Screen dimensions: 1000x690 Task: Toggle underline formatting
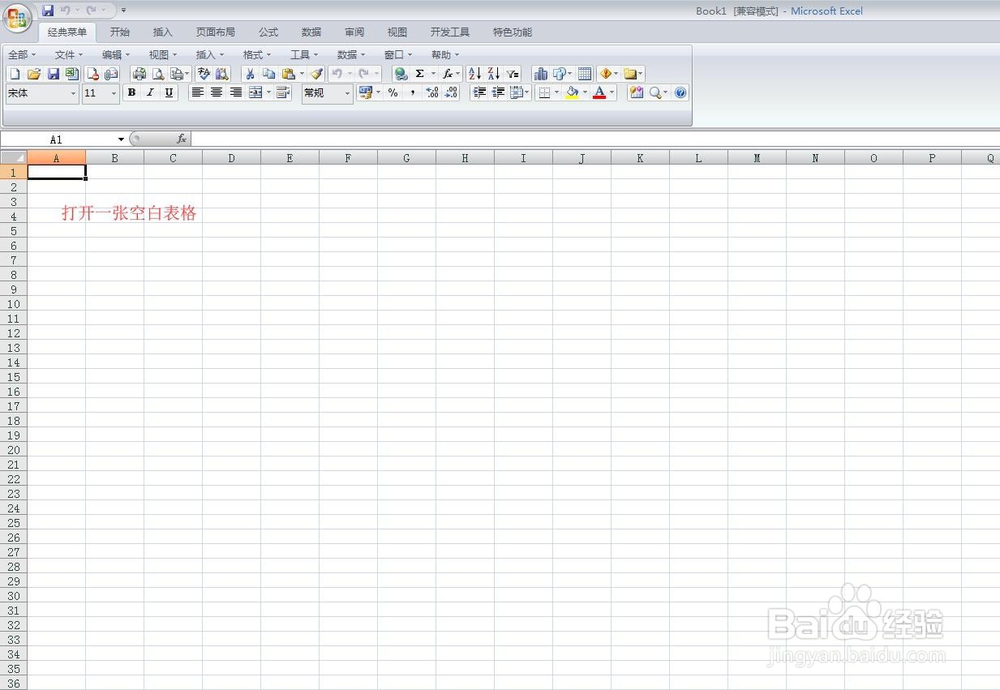tap(169, 93)
